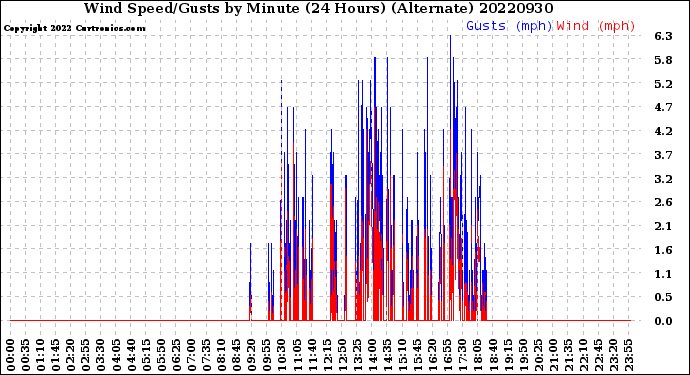Click the 02:20 time label
This screenshot has width=690, height=375.
tap(71, 355)
